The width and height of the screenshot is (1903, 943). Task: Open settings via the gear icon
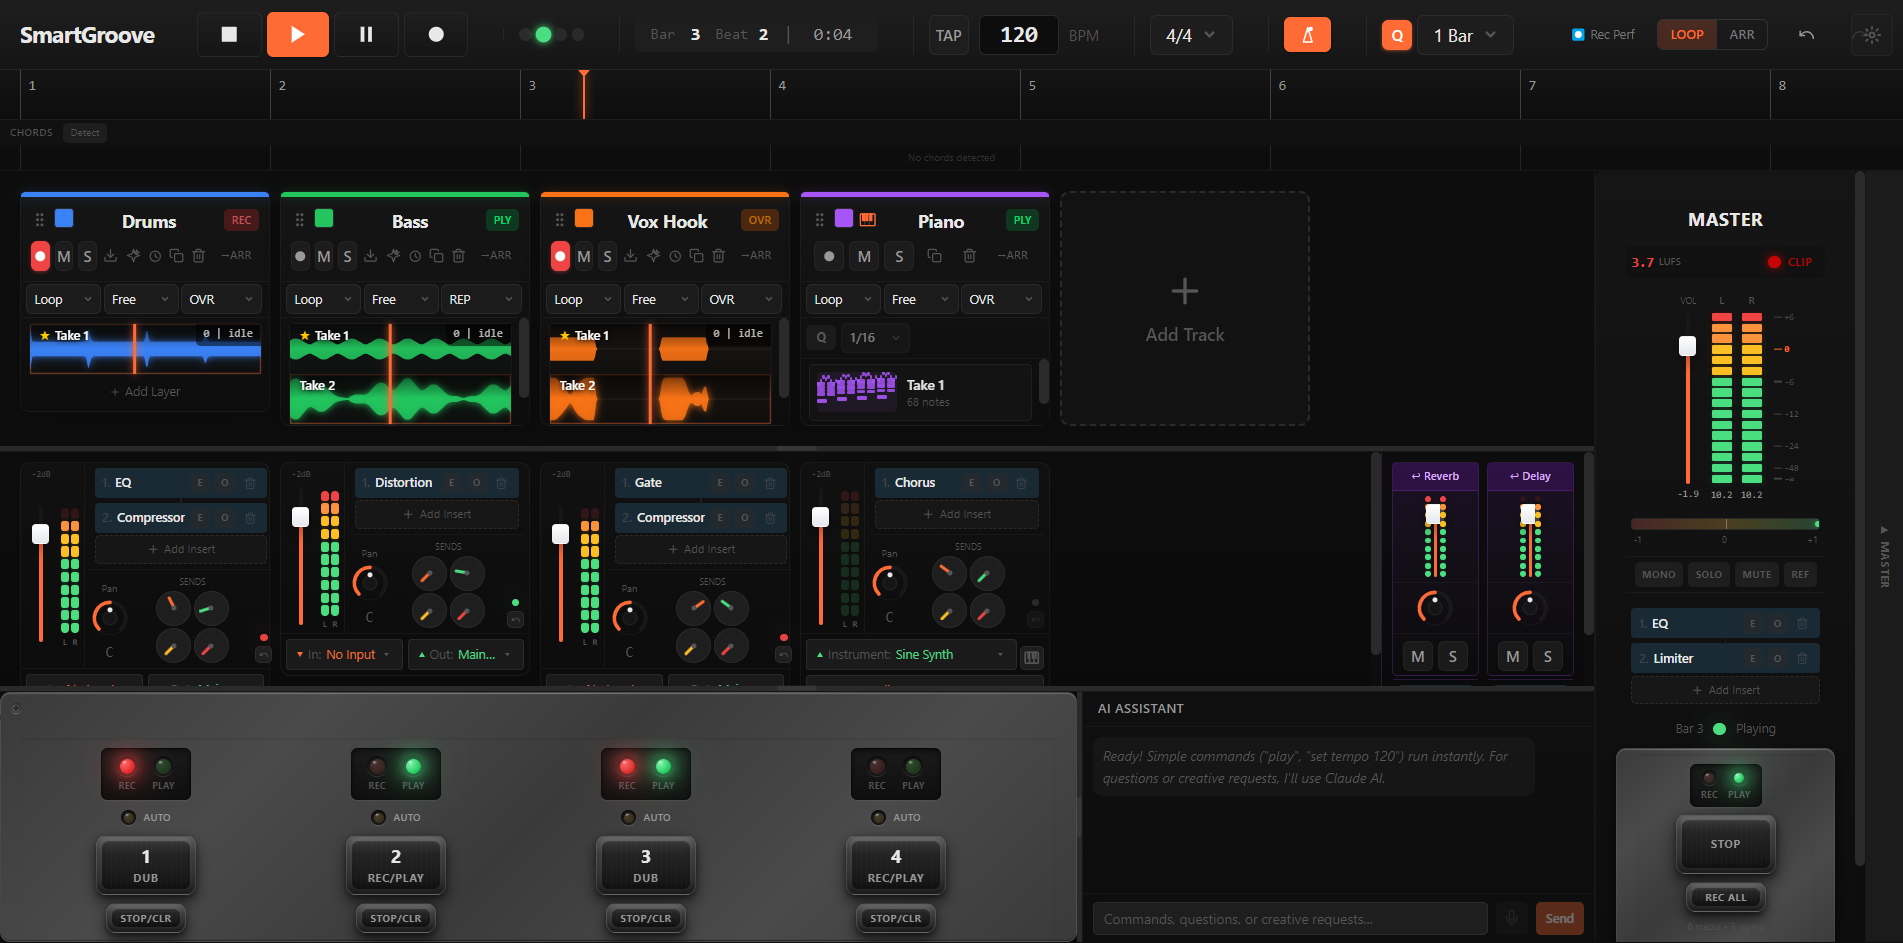pos(1871,35)
